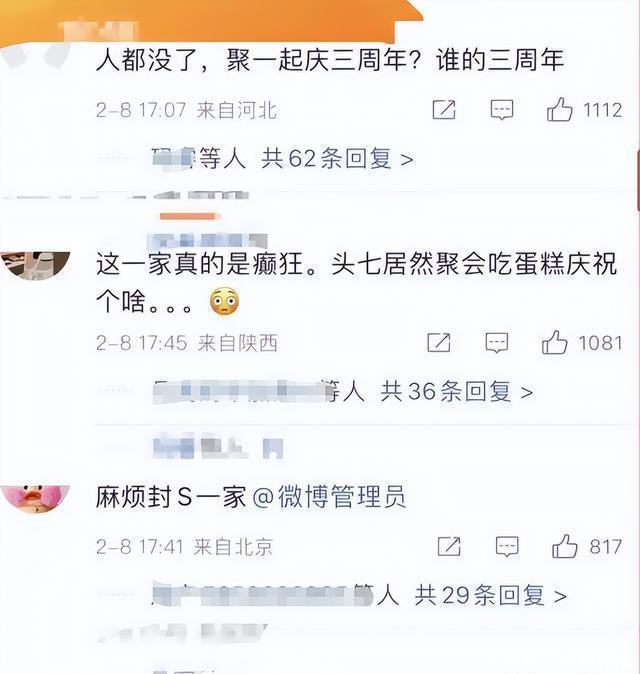Tap comment icon on the Shaanxi comment
The image size is (640, 674).
point(496,343)
